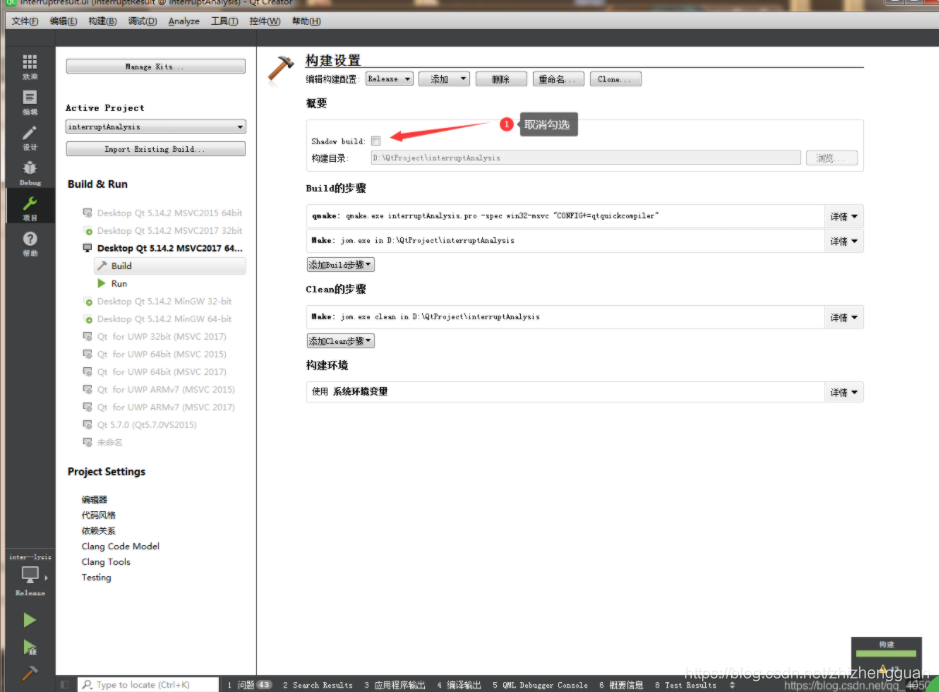Open the Compile Output pane tab

(x=459, y=685)
